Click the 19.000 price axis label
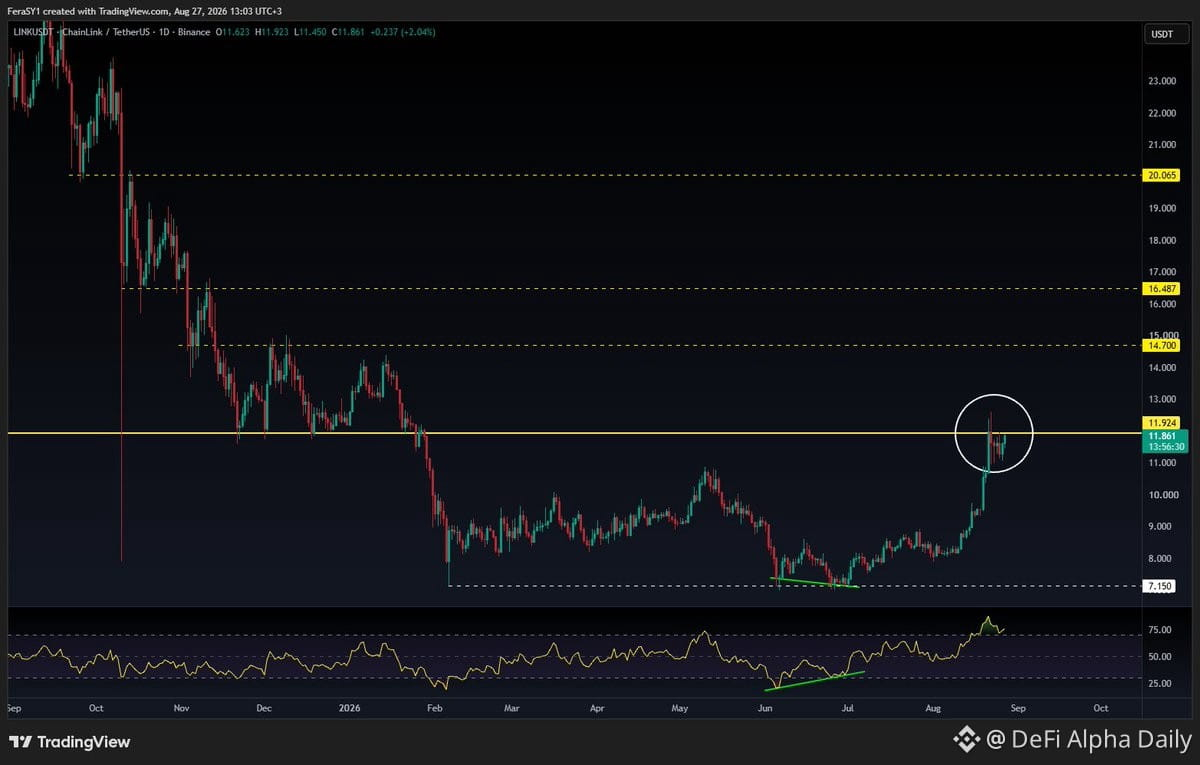This screenshot has height=765, width=1200. click(x=1162, y=209)
